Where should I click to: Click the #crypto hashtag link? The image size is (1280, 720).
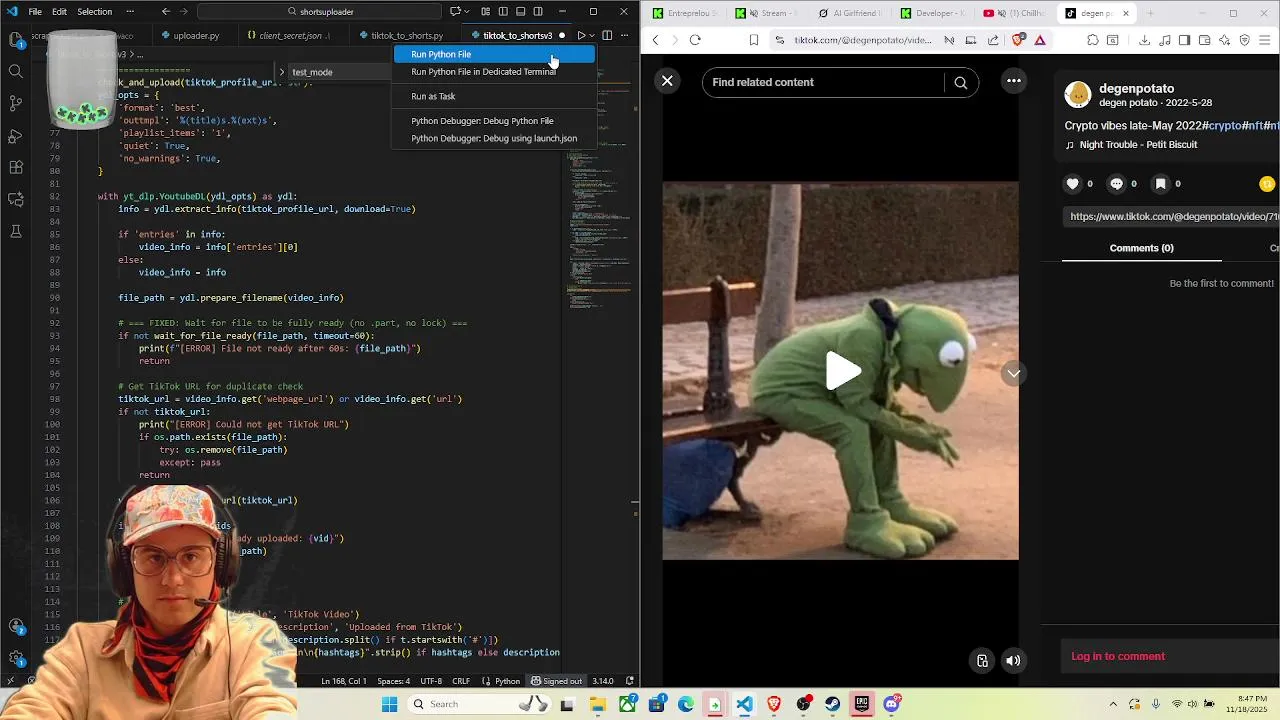point(1223,126)
